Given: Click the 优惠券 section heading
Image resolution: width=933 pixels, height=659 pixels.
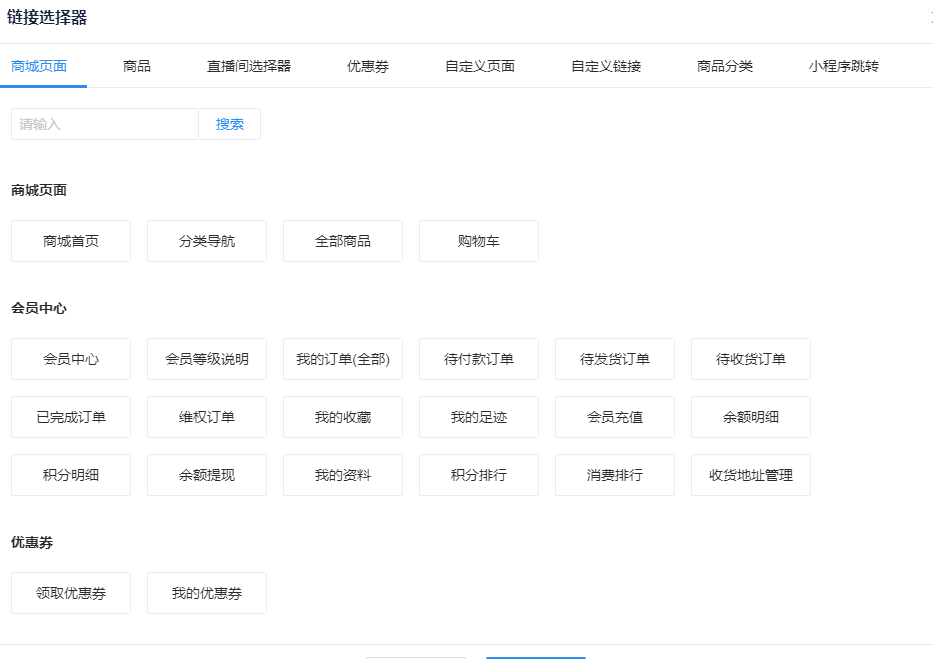Looking at the screenshot, I should pos(32,542).
